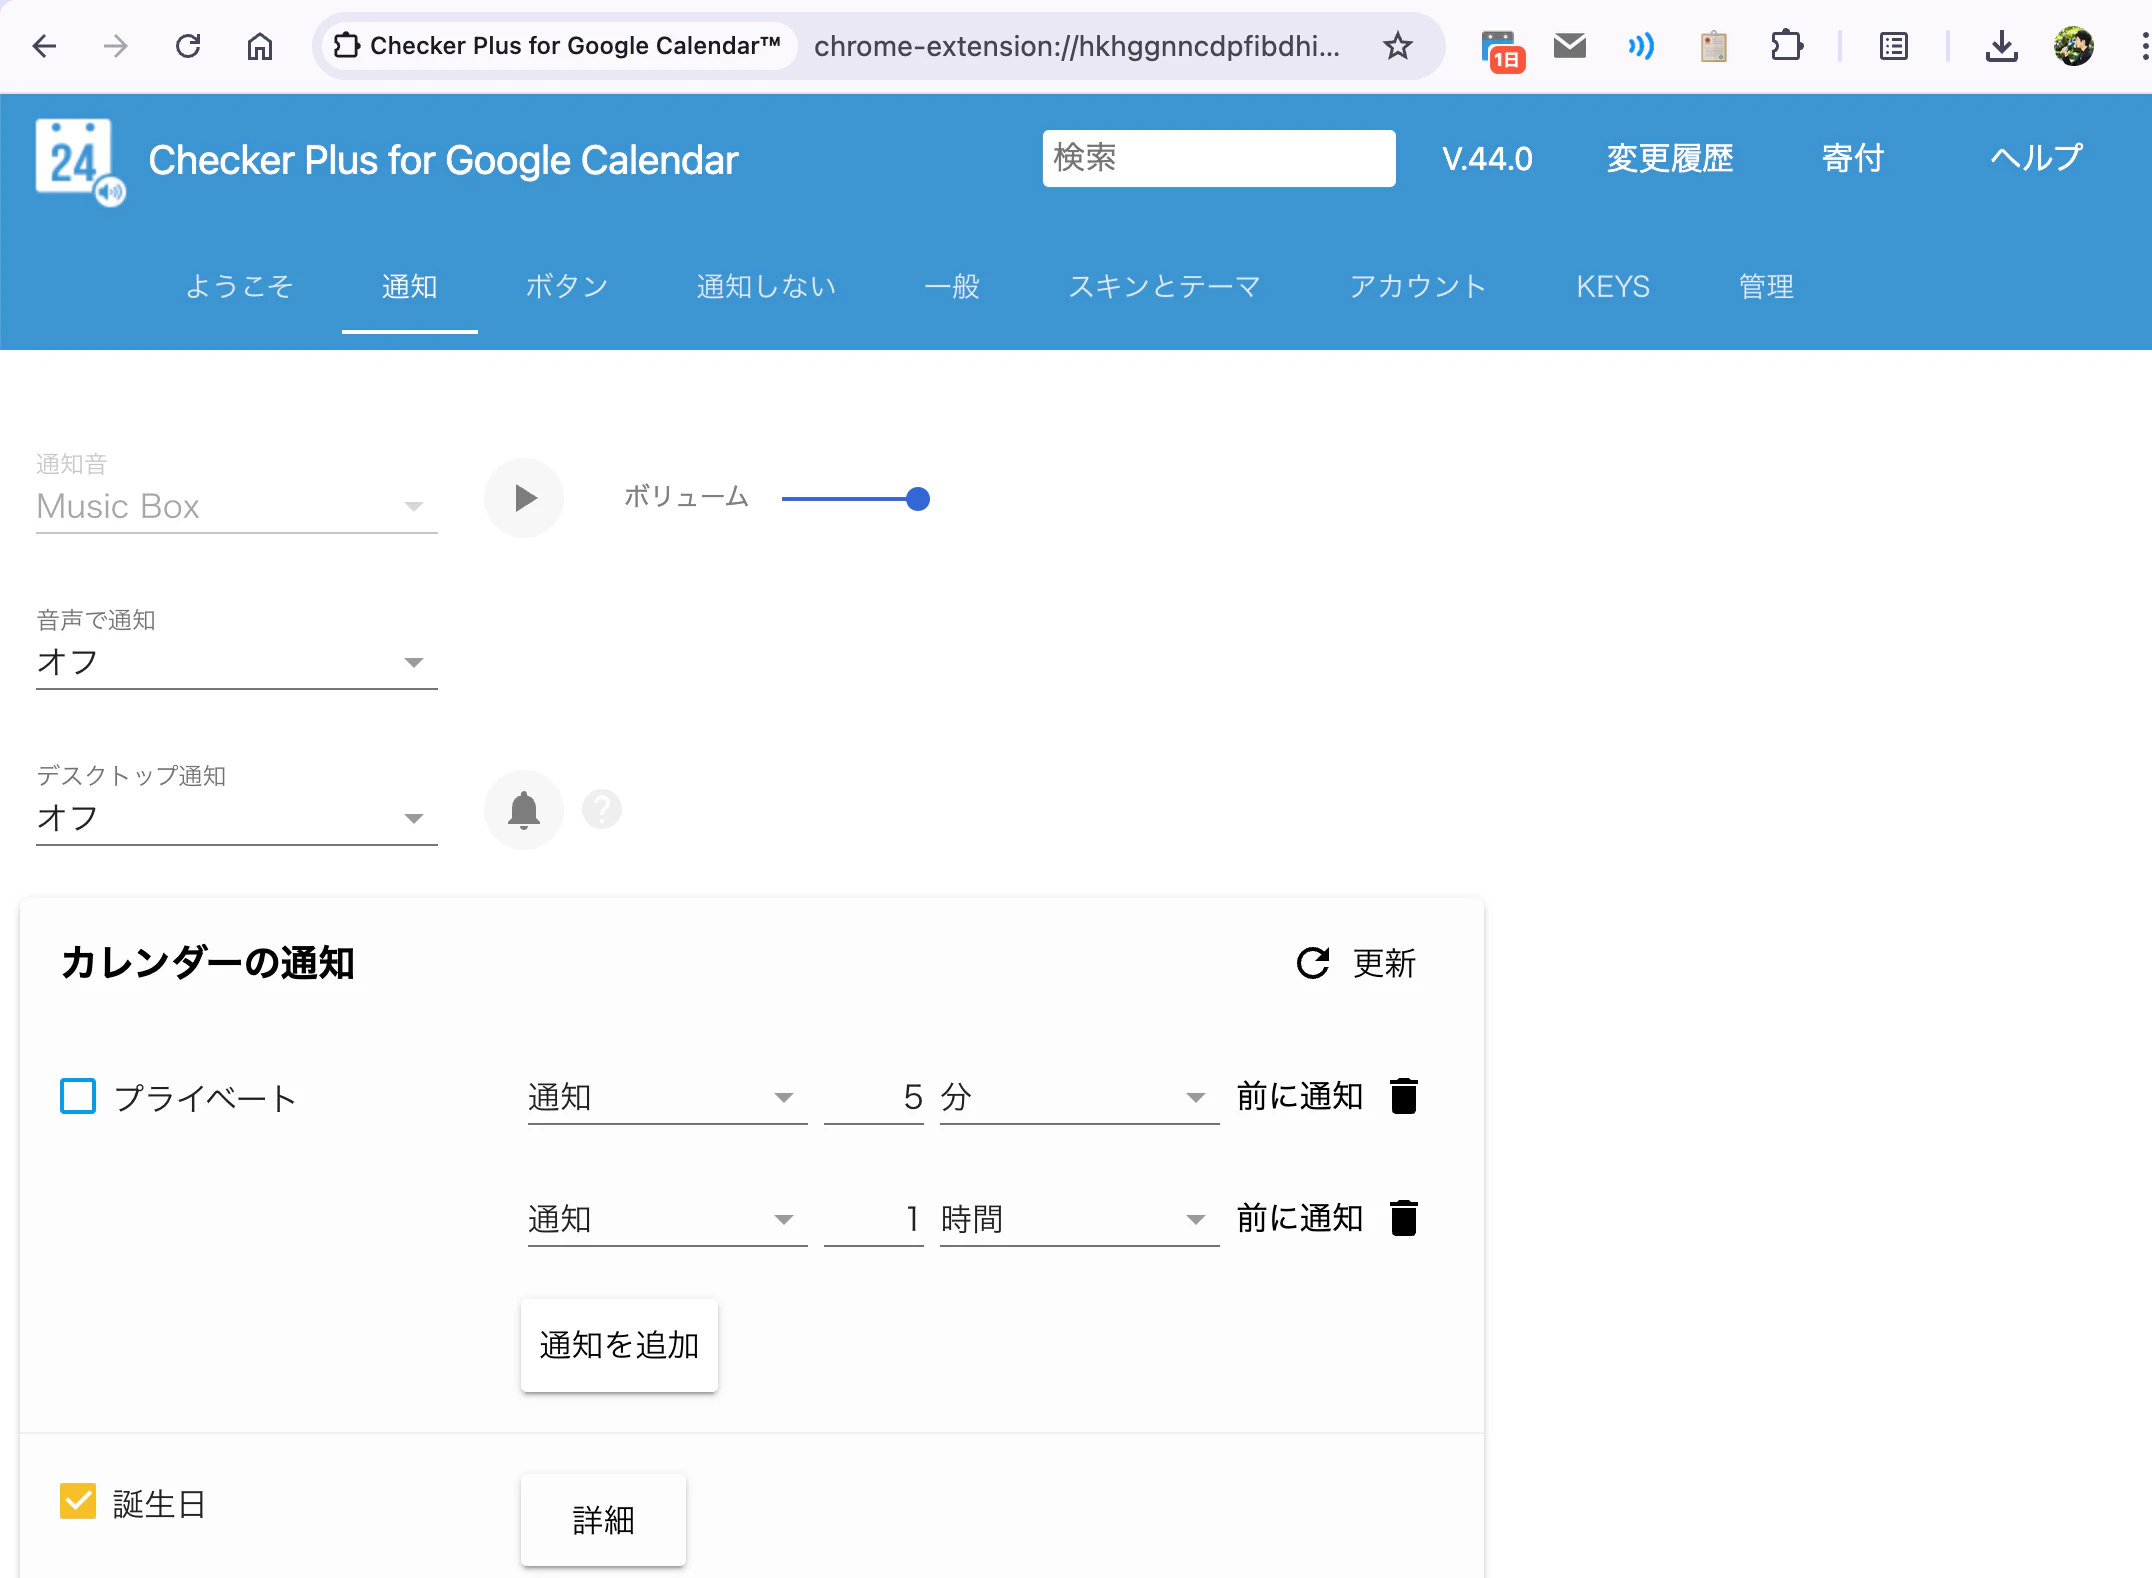Screen dimensions: 2152x1578
Task: Click the extension icon in the address bar
Action: click(346, 46)
